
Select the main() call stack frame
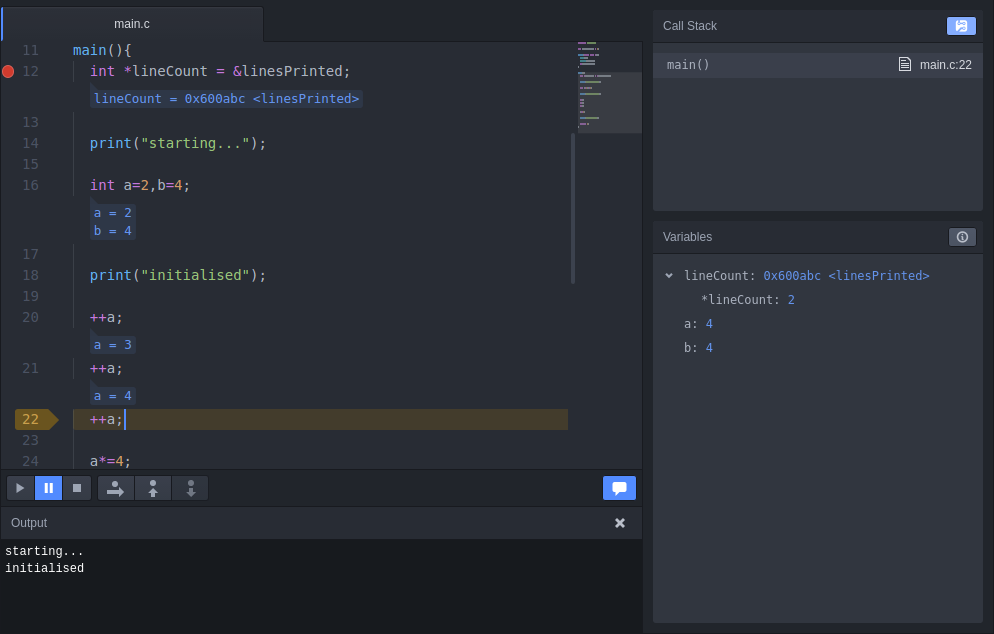pyautogui.click(x=818, y=65)
